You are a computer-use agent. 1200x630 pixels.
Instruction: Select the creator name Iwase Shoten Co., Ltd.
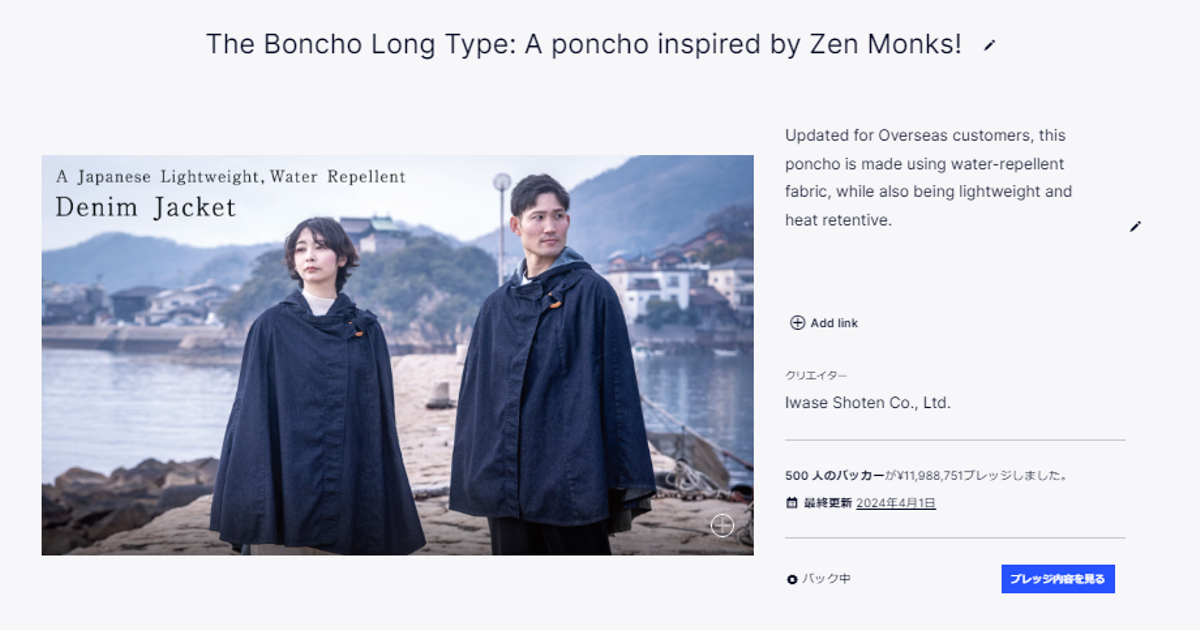click(868, 403)
